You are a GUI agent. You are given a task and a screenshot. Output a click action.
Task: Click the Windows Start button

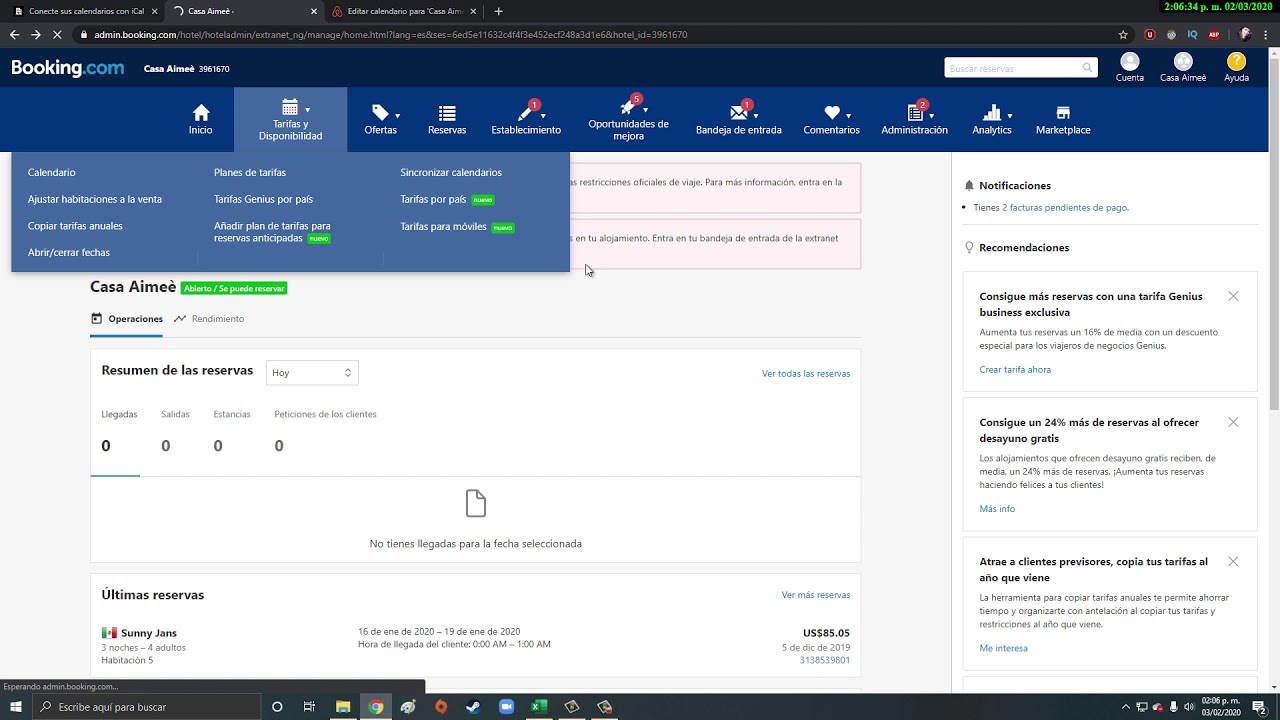coord(16,707)
